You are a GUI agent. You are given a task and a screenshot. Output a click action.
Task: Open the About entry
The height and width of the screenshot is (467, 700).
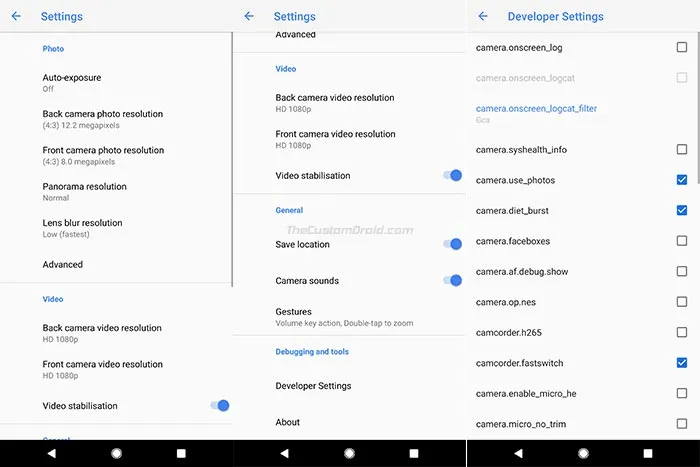click(x=349, y=422)
